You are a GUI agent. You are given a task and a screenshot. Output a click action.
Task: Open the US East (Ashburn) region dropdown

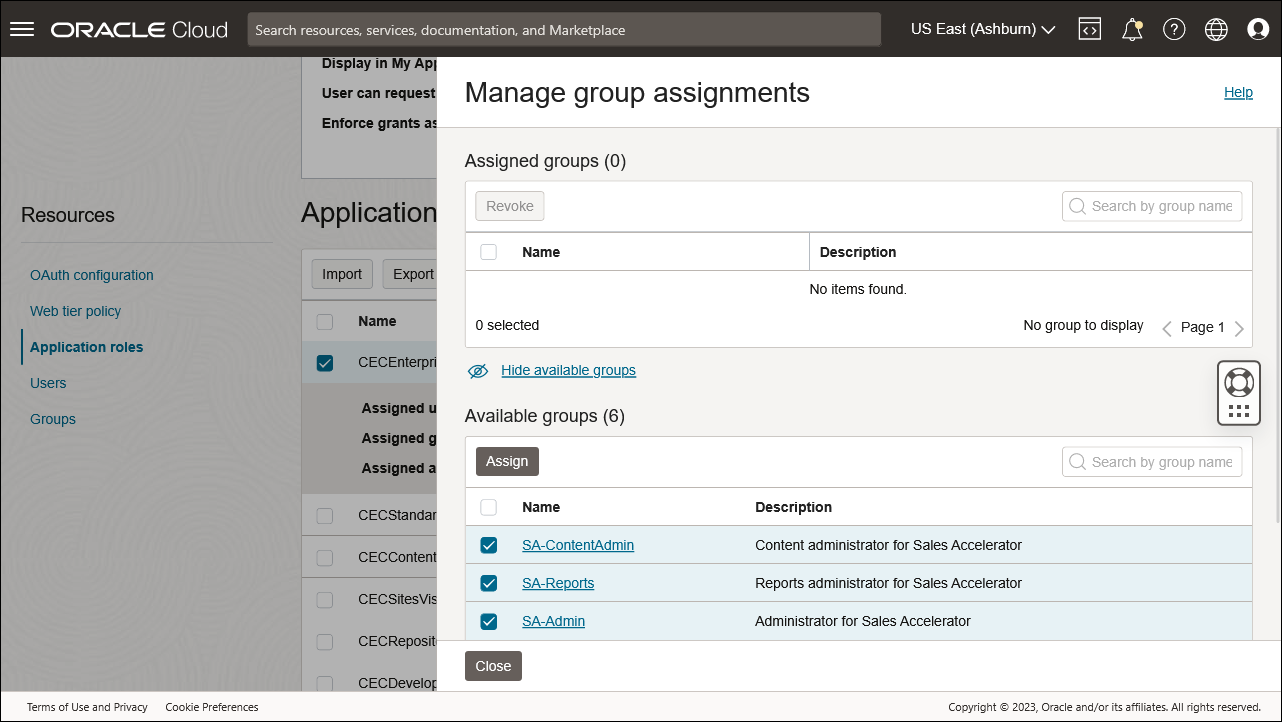click(981, 29)
